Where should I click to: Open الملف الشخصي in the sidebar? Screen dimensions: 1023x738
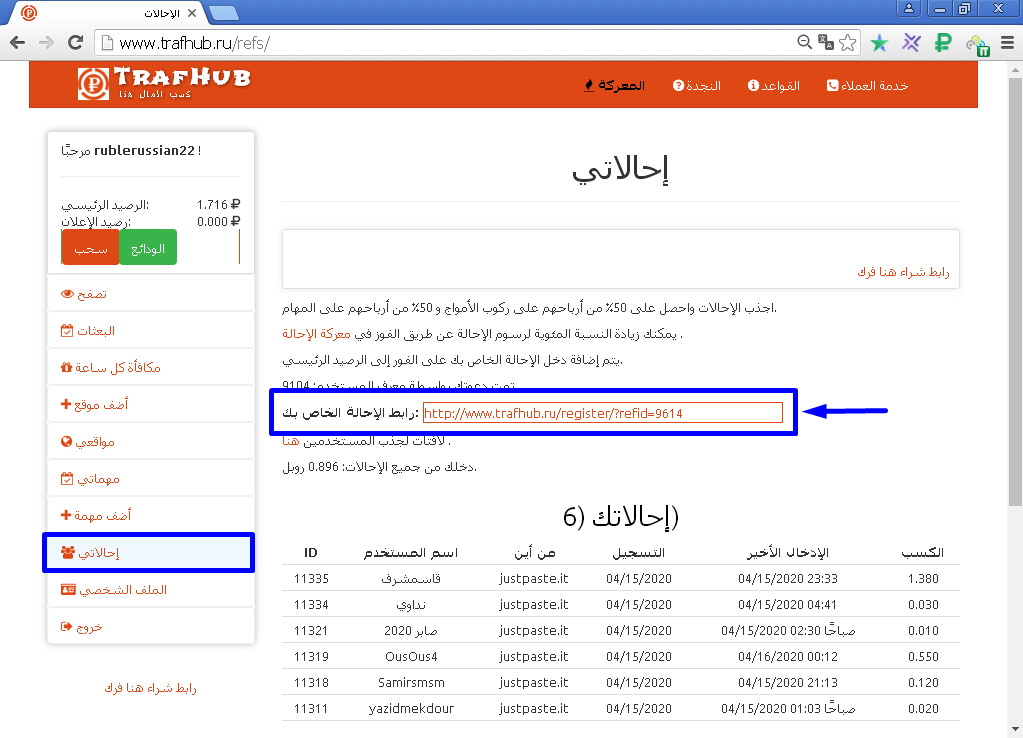click(151, 590)
